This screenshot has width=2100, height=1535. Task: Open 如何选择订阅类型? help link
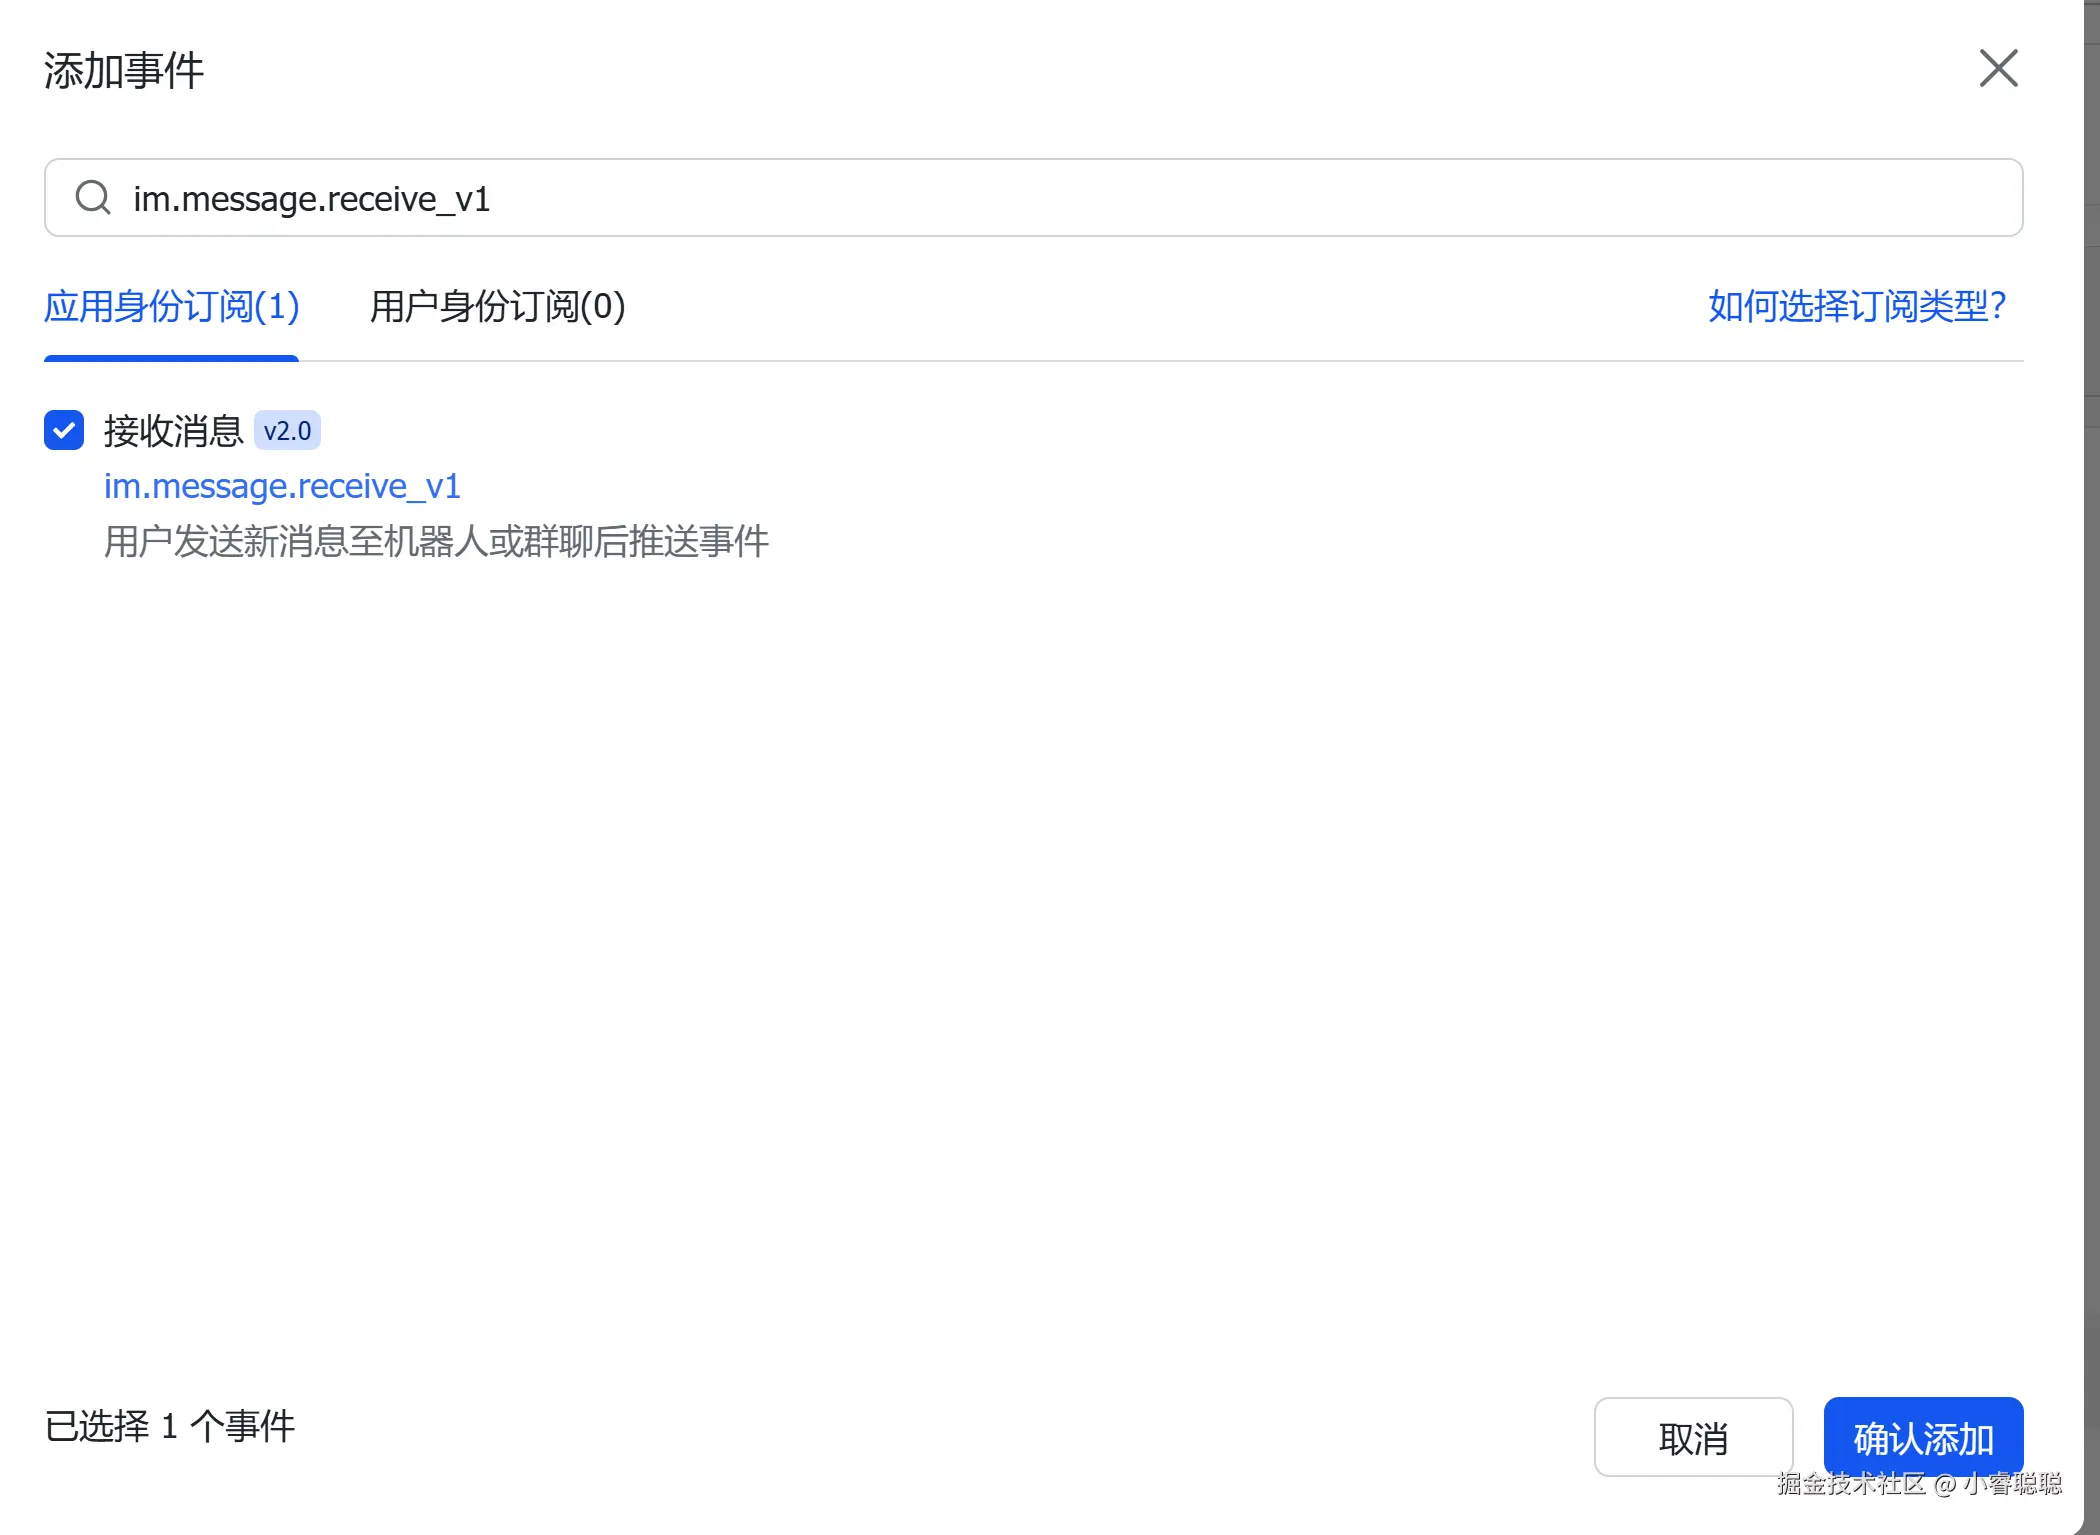point(1857,306)
